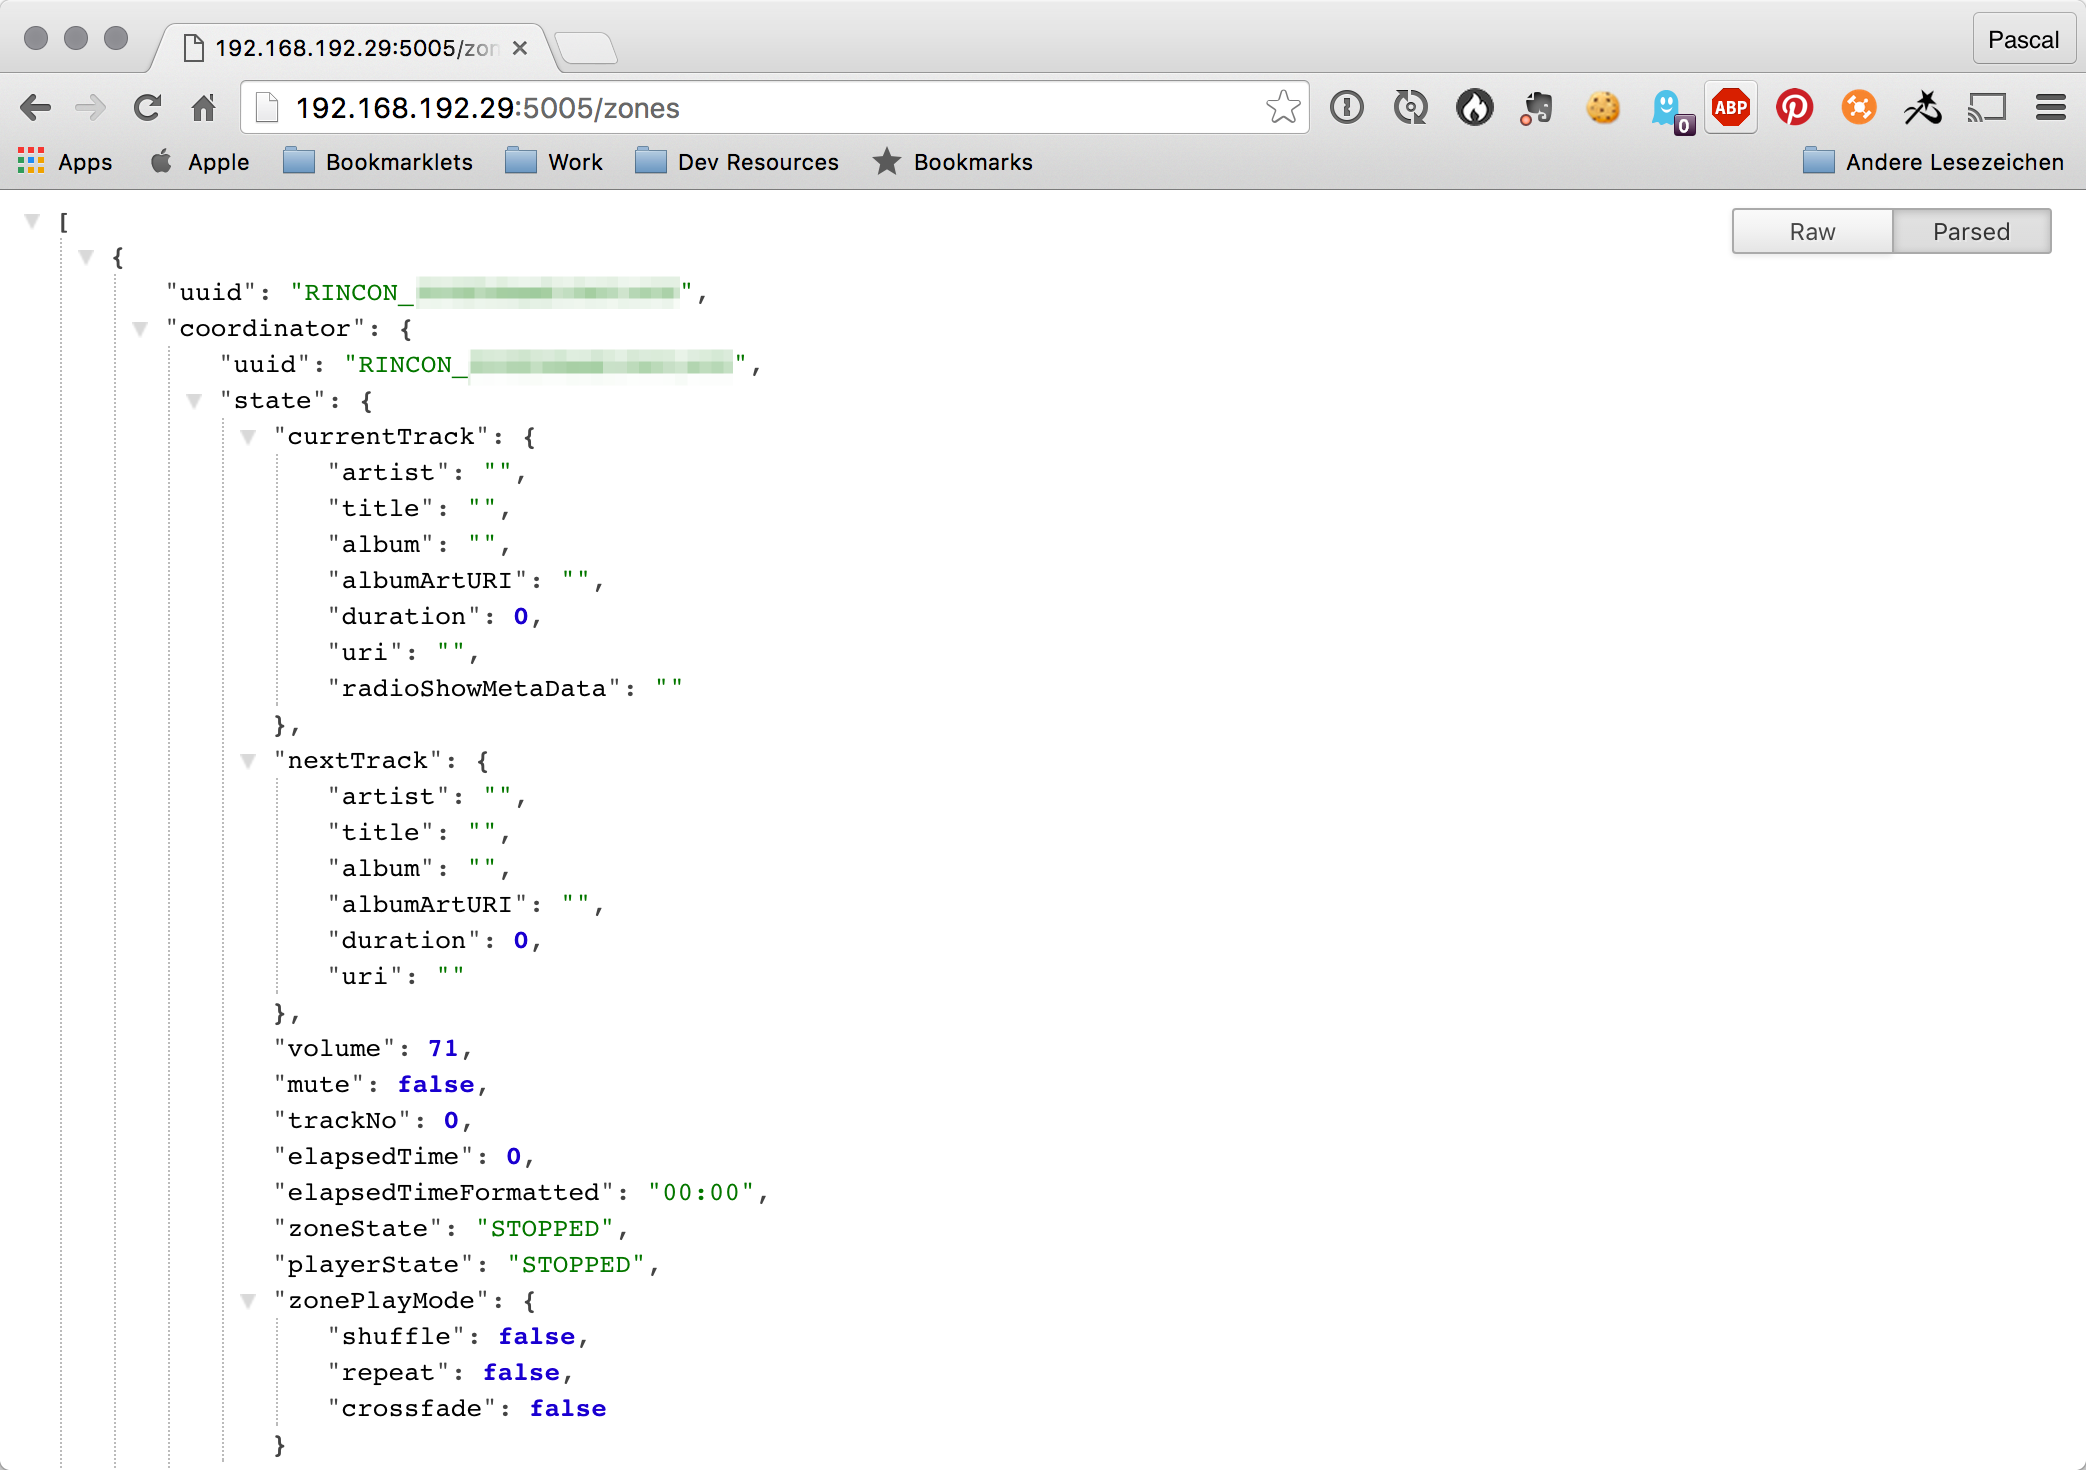Switch JSON view to Raw
This screenshot has width=2086, height=1470.
click(x=1812, y=232)
